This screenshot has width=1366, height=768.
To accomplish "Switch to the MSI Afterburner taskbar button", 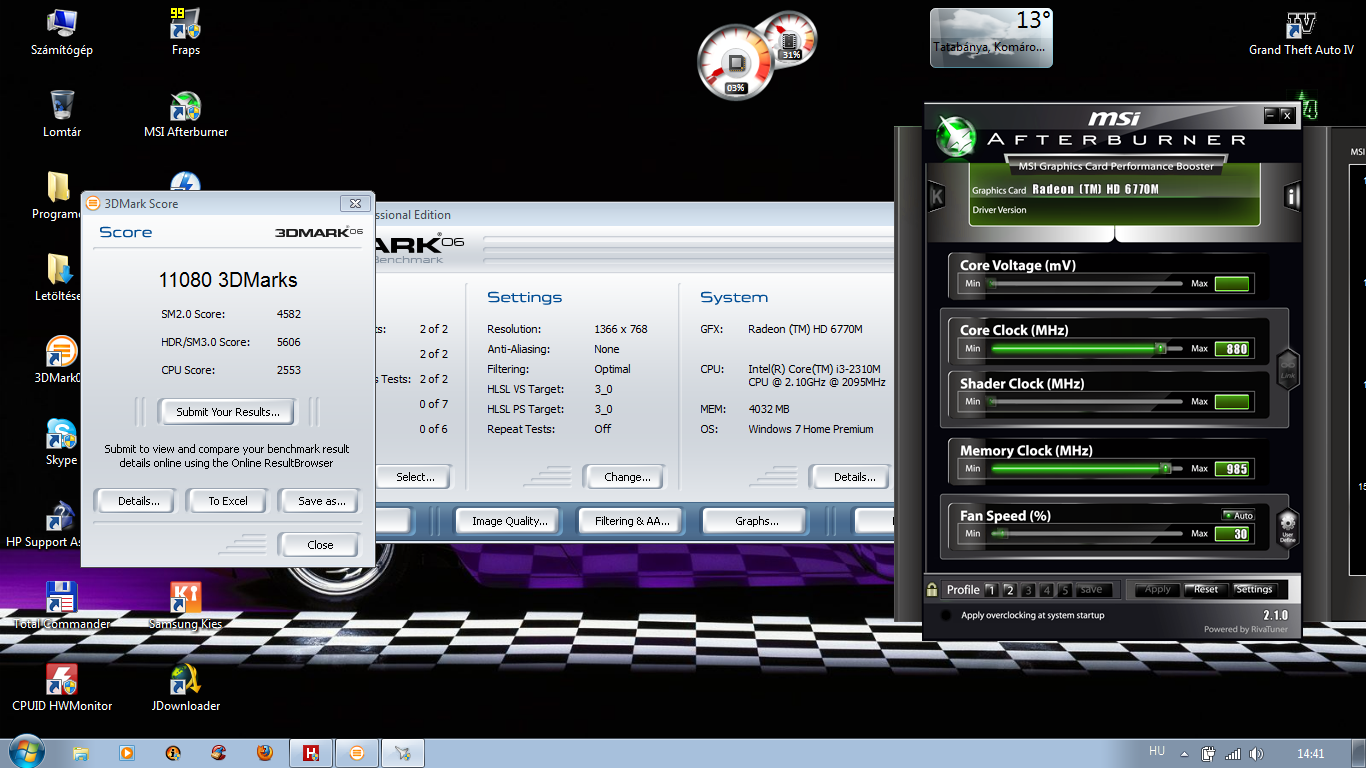I will click(403, 753).
